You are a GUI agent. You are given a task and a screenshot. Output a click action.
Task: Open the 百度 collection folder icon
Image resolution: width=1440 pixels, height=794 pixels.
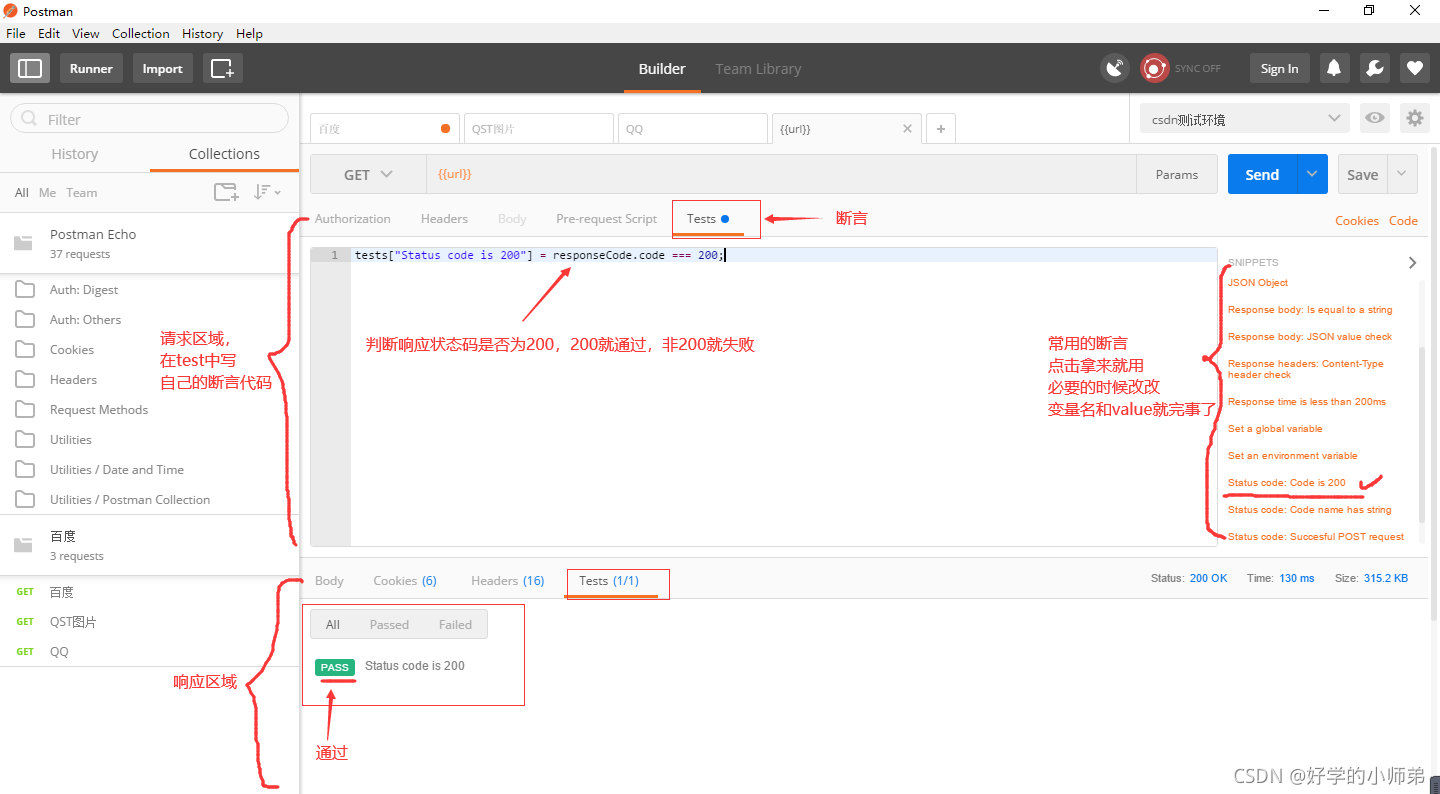click(23, 545)
